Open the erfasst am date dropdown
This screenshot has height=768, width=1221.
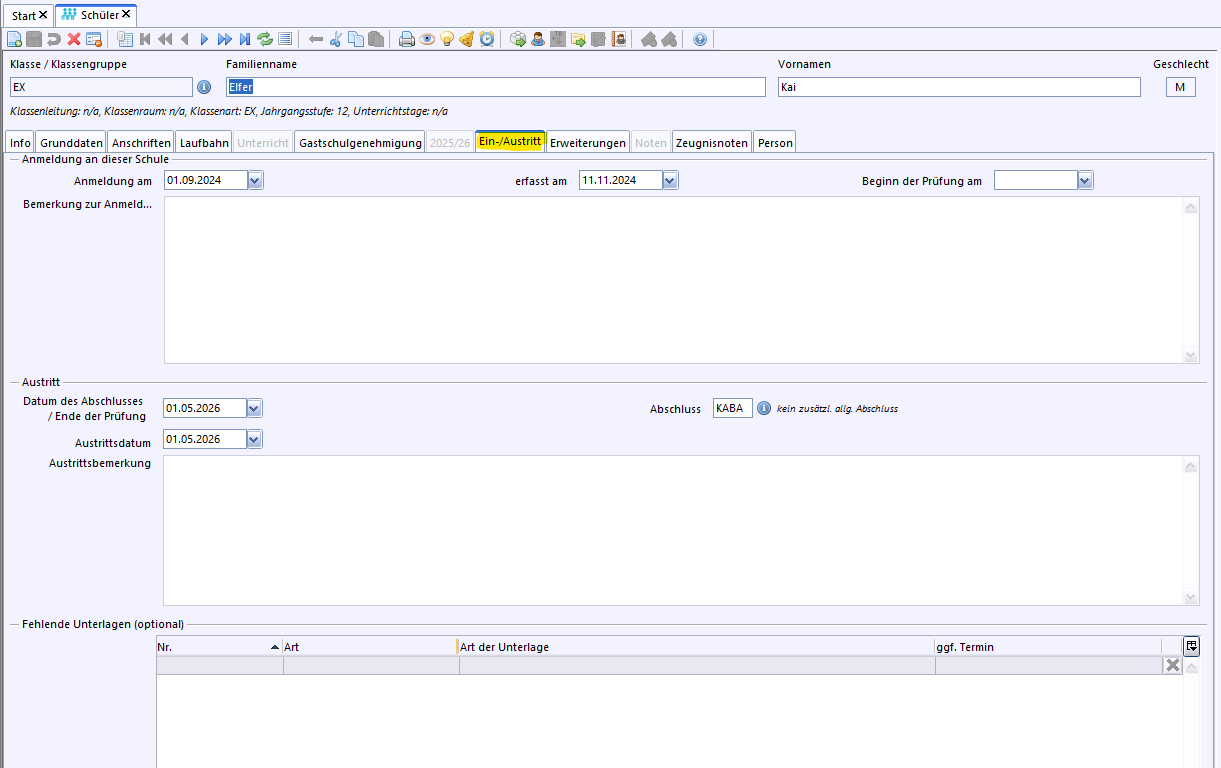(x=670, y=180)
